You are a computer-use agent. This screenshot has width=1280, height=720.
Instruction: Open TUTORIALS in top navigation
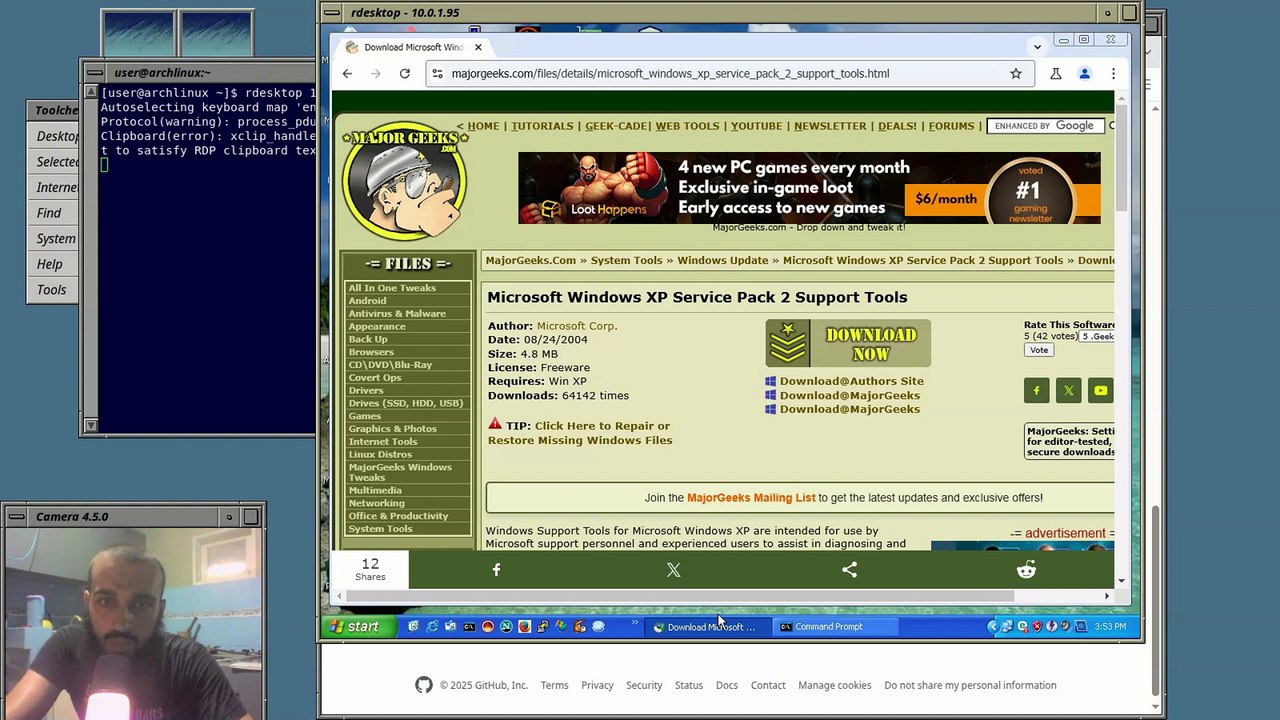pos(542,126)
